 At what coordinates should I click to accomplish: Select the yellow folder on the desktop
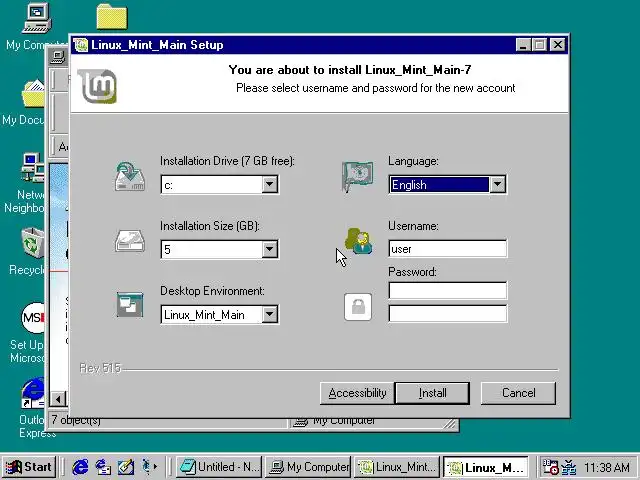[112, 17]
